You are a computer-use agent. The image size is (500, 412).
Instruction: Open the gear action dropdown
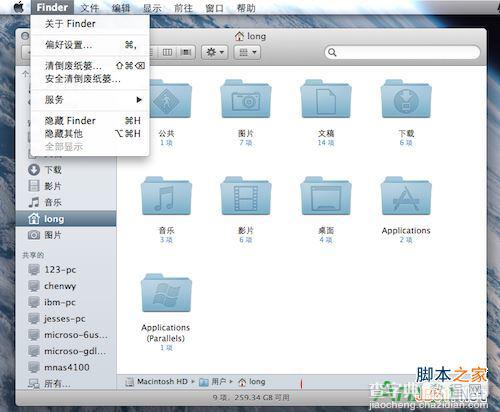click(215, 52)
